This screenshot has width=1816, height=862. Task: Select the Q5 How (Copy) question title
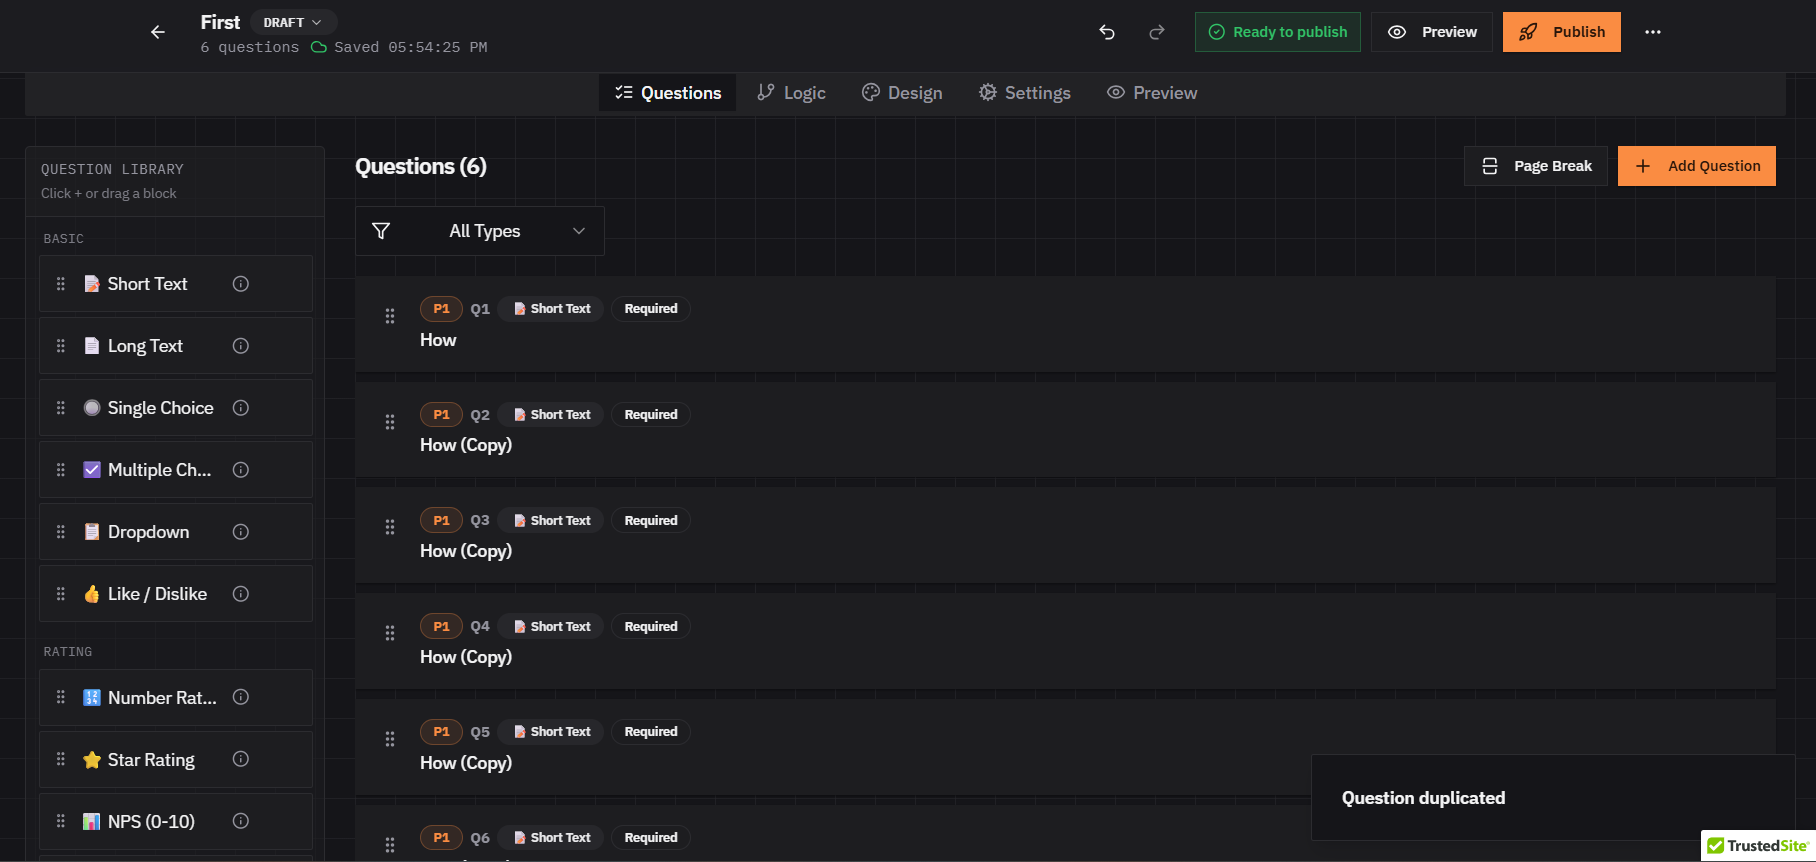tap(466, 763)
